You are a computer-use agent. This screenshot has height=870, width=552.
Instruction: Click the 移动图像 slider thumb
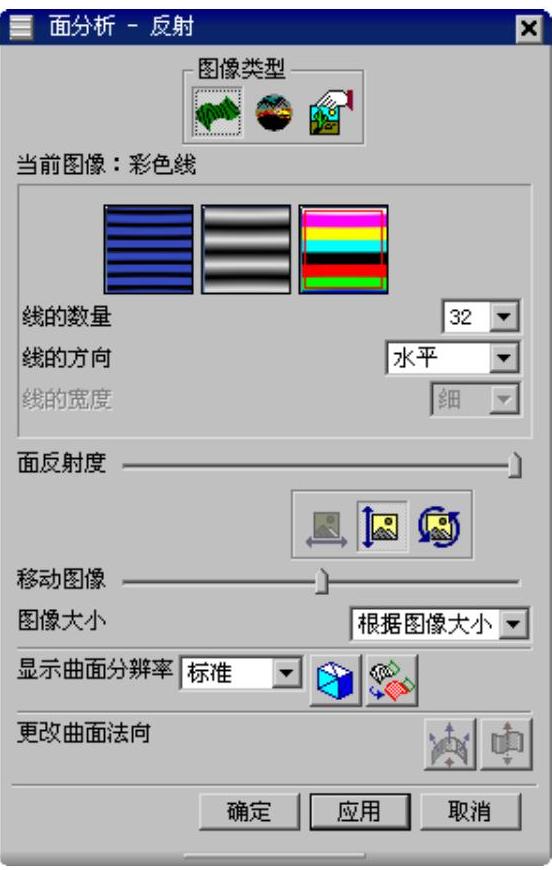click(x=322, y=581)
